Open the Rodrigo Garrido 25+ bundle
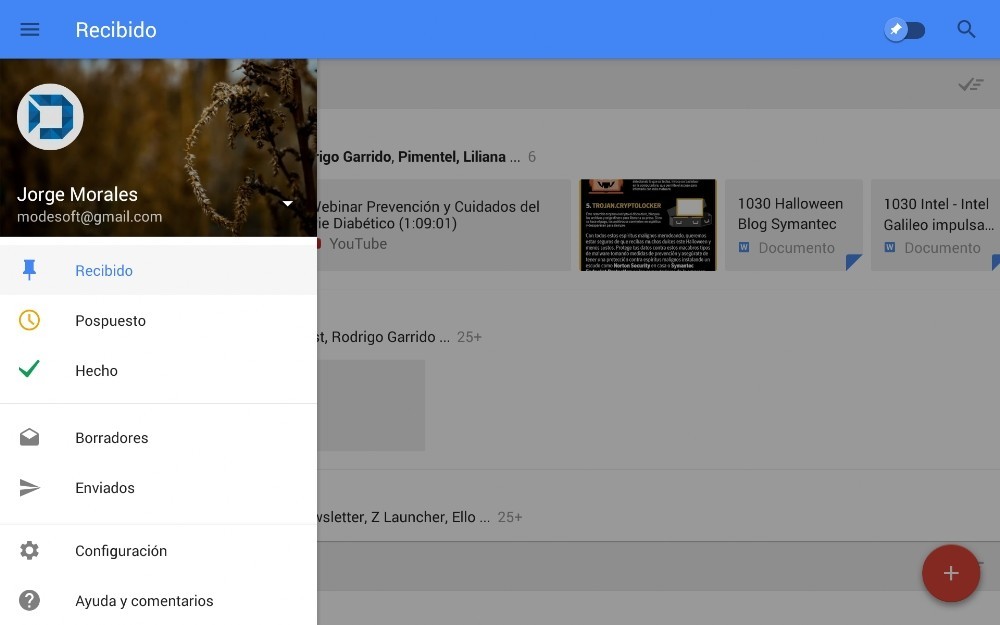Screen dimensions: 1000x625 pos(400,337)
